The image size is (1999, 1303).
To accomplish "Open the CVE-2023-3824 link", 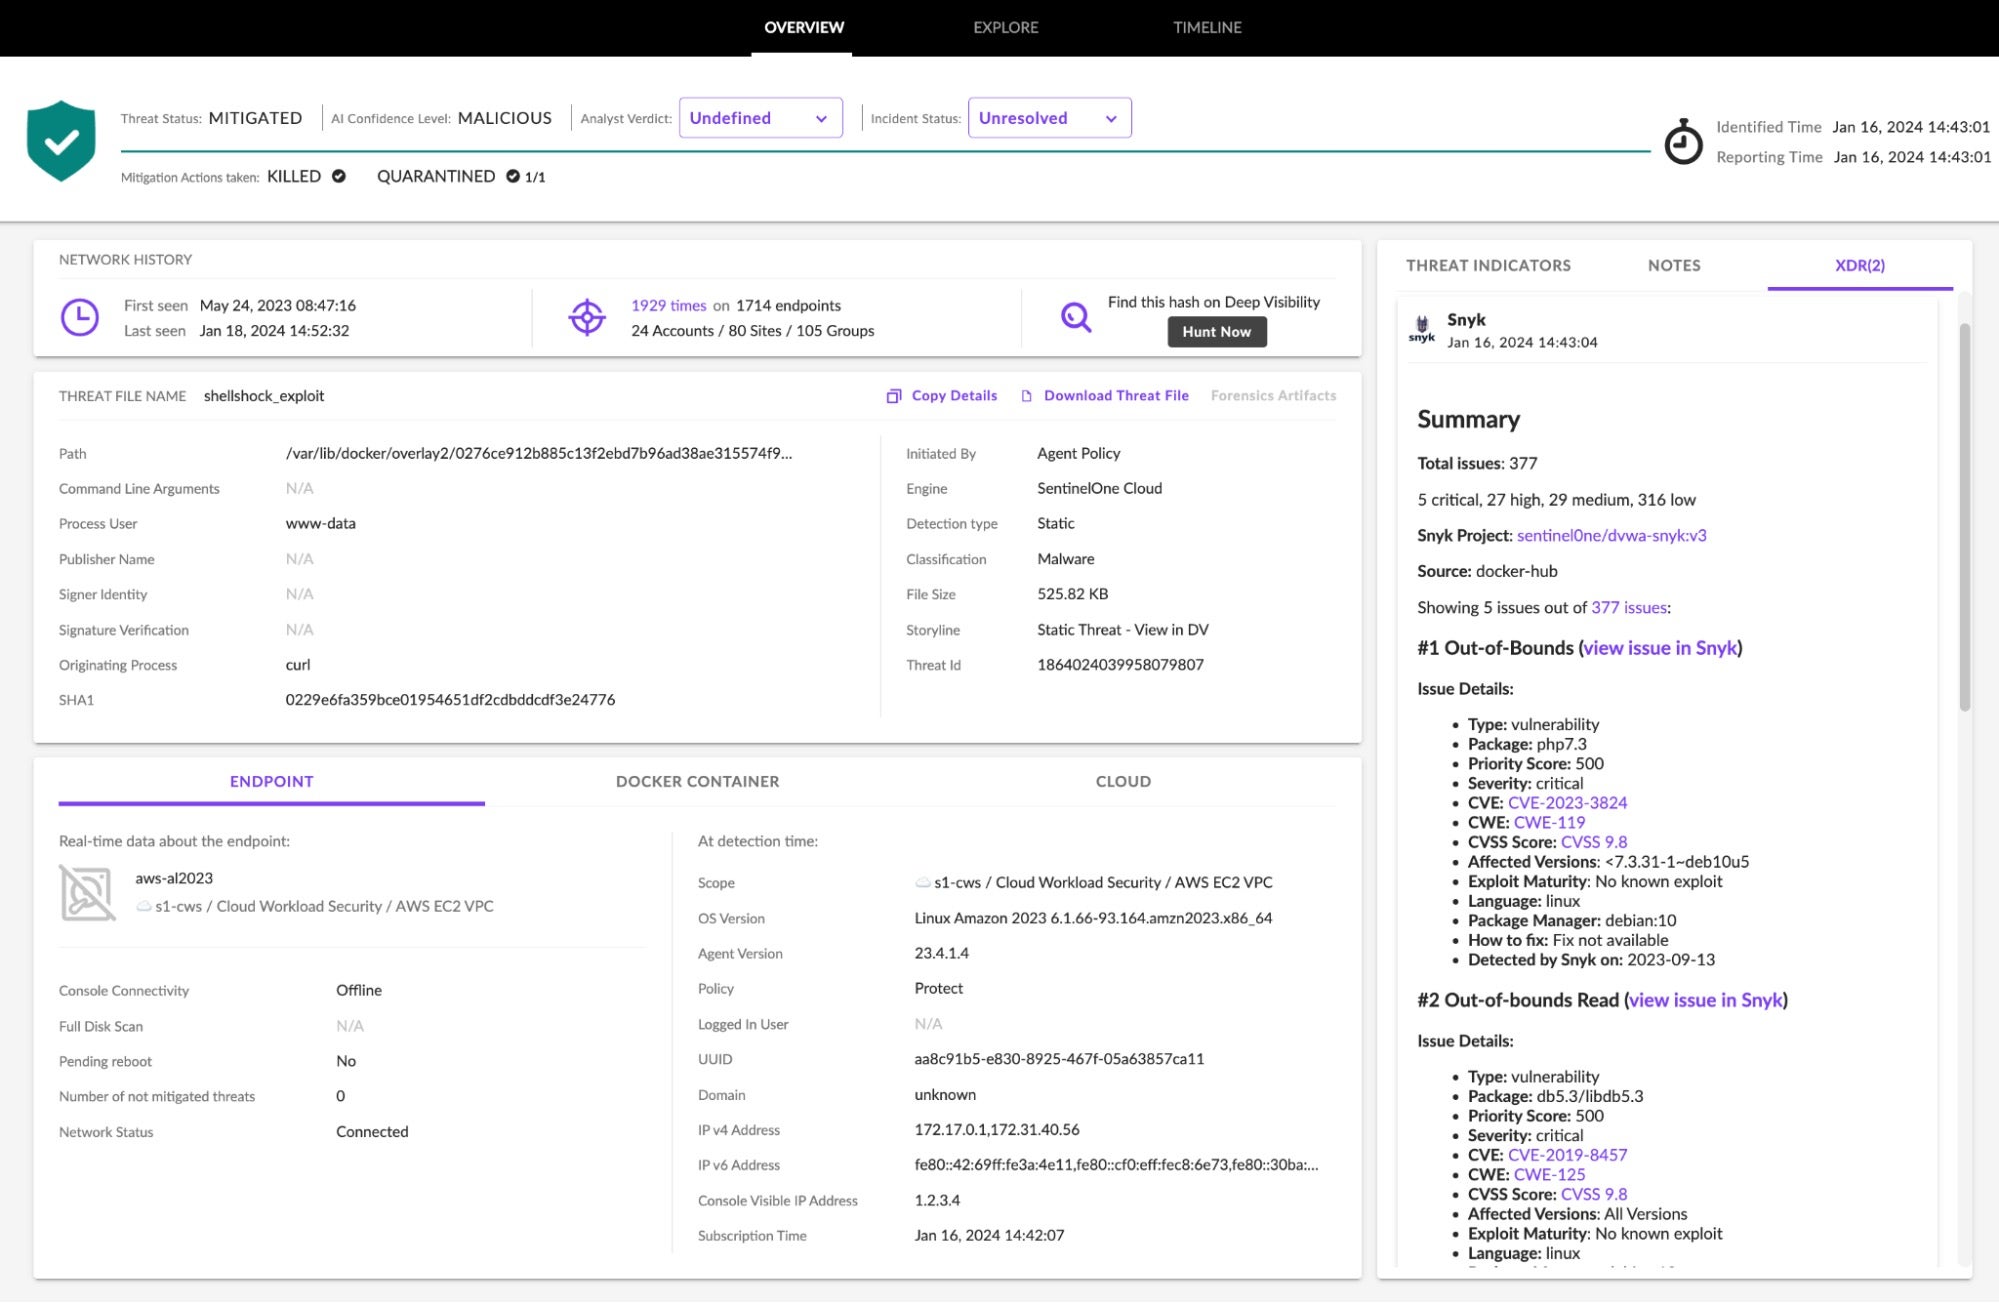I will (x=1567, y=803).
